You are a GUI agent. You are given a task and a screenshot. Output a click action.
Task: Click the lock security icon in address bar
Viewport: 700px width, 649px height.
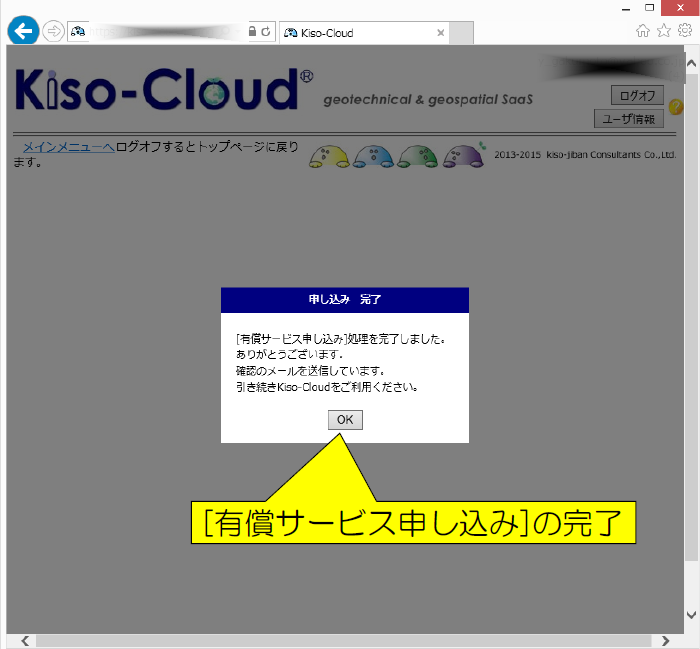click(x=252, y=32)
